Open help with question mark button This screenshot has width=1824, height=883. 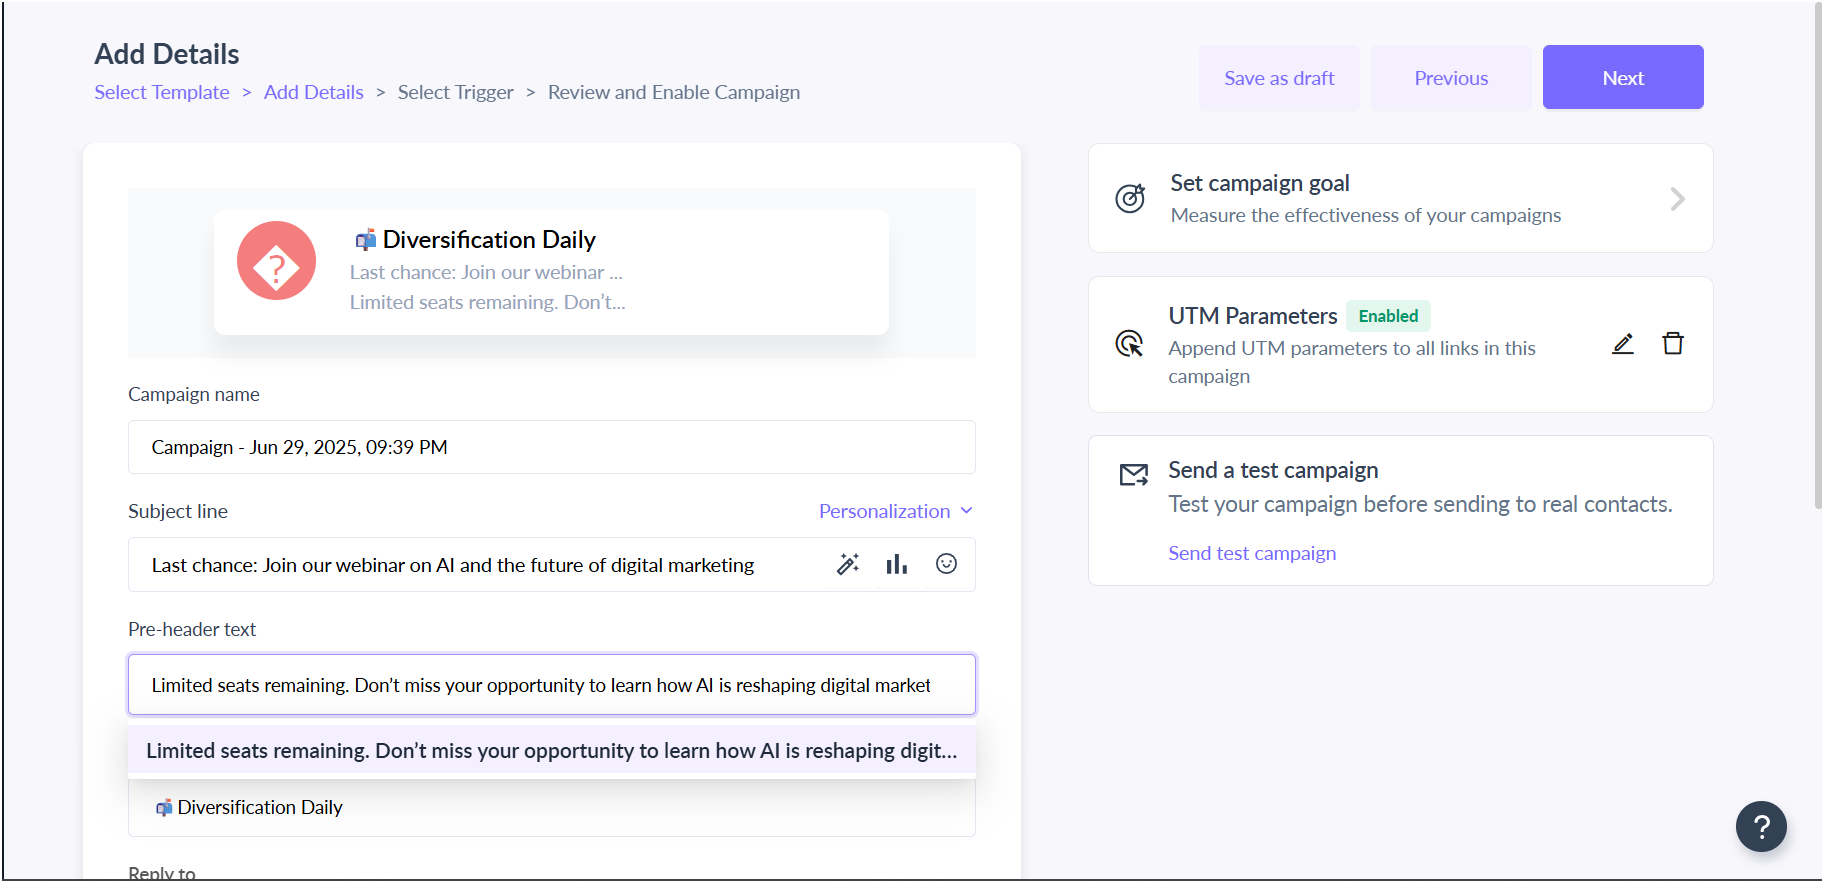click(x=1761, y=826)
